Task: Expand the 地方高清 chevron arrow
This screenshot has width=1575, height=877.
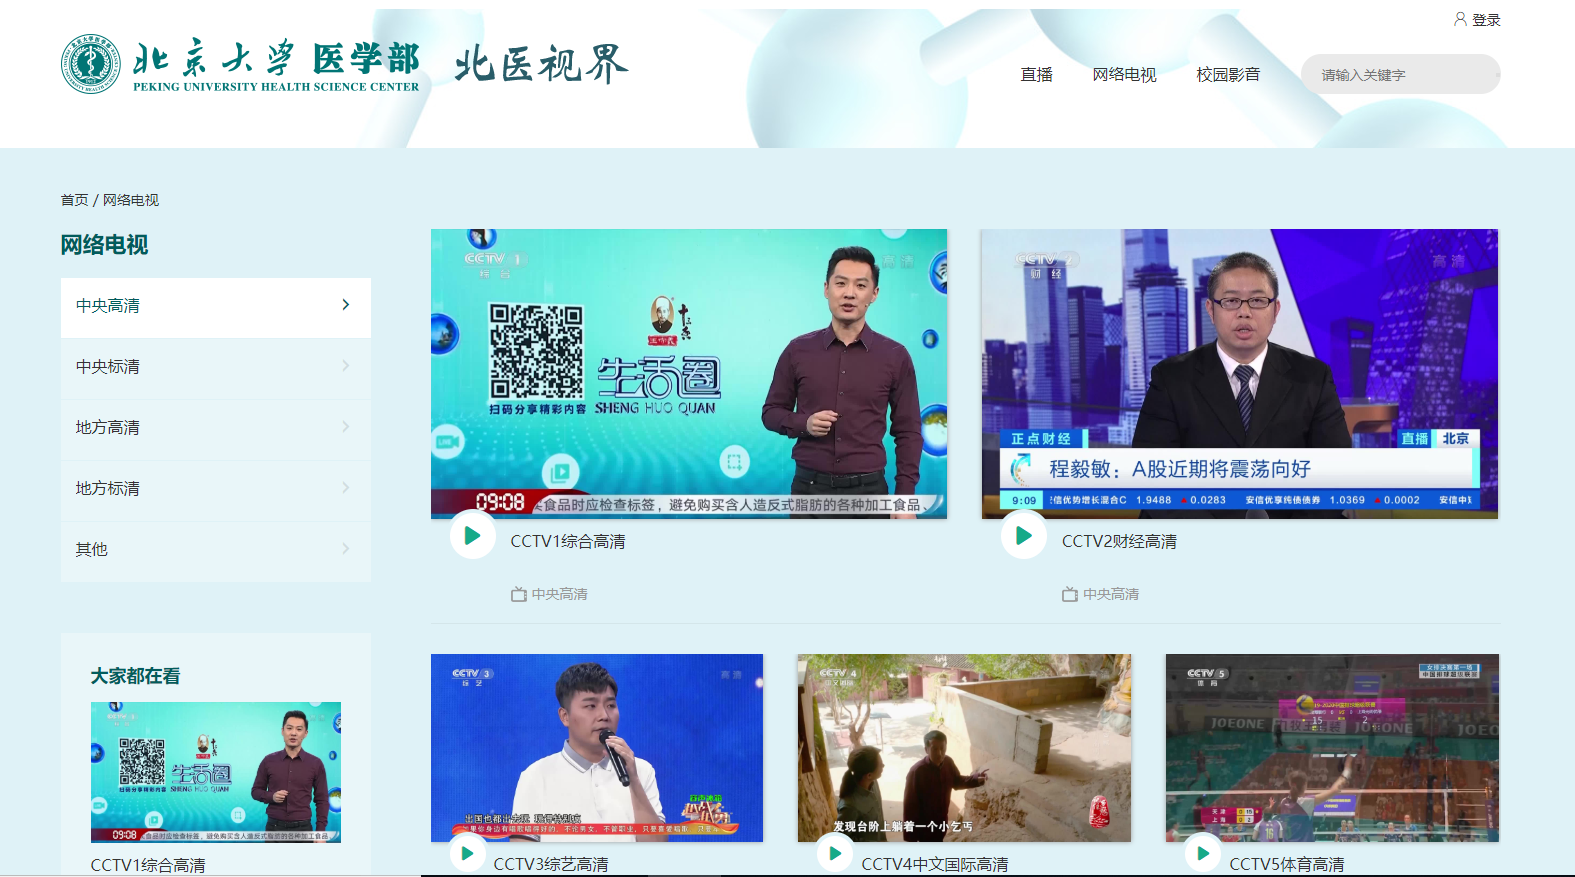Action: coord(346,427)
